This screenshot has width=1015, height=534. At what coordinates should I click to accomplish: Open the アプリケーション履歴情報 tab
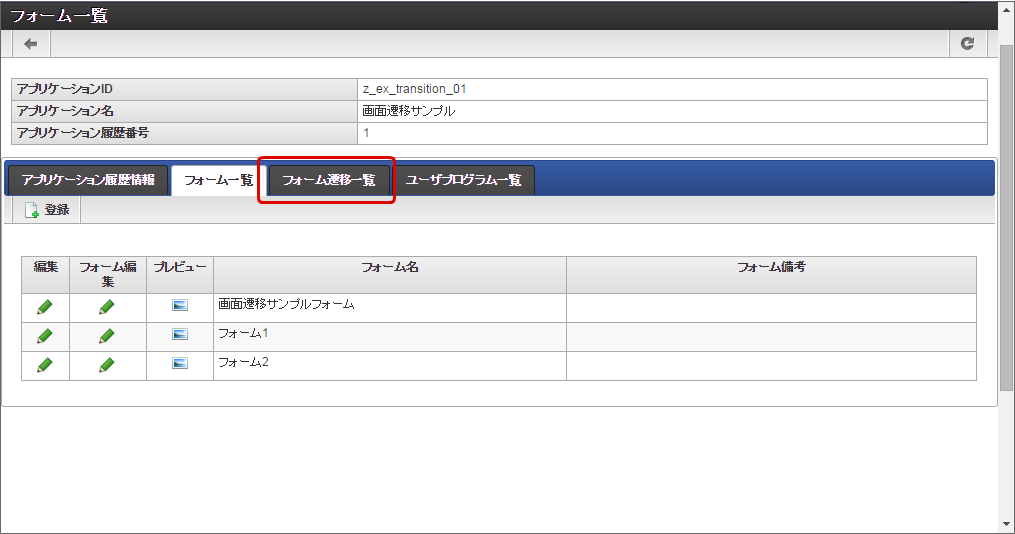pyautogui.click(x=88, y=180)
